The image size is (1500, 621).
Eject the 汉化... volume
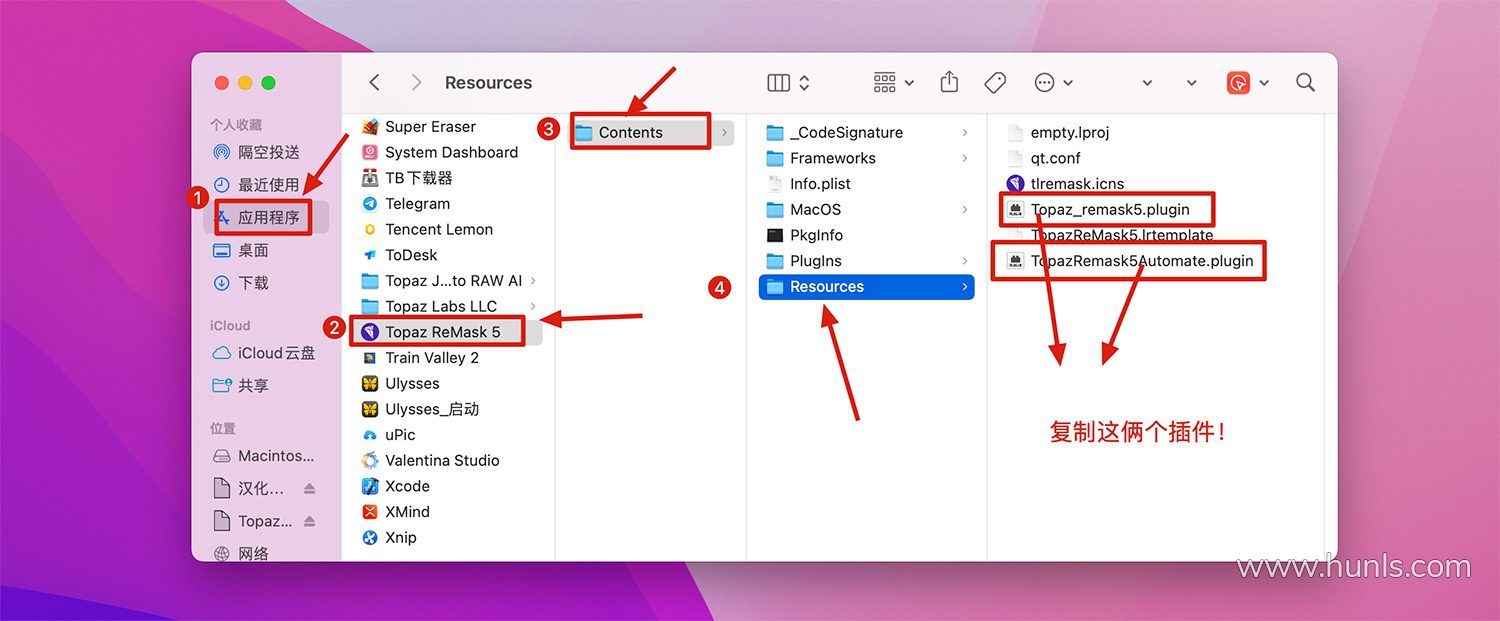tap(309, 489)
